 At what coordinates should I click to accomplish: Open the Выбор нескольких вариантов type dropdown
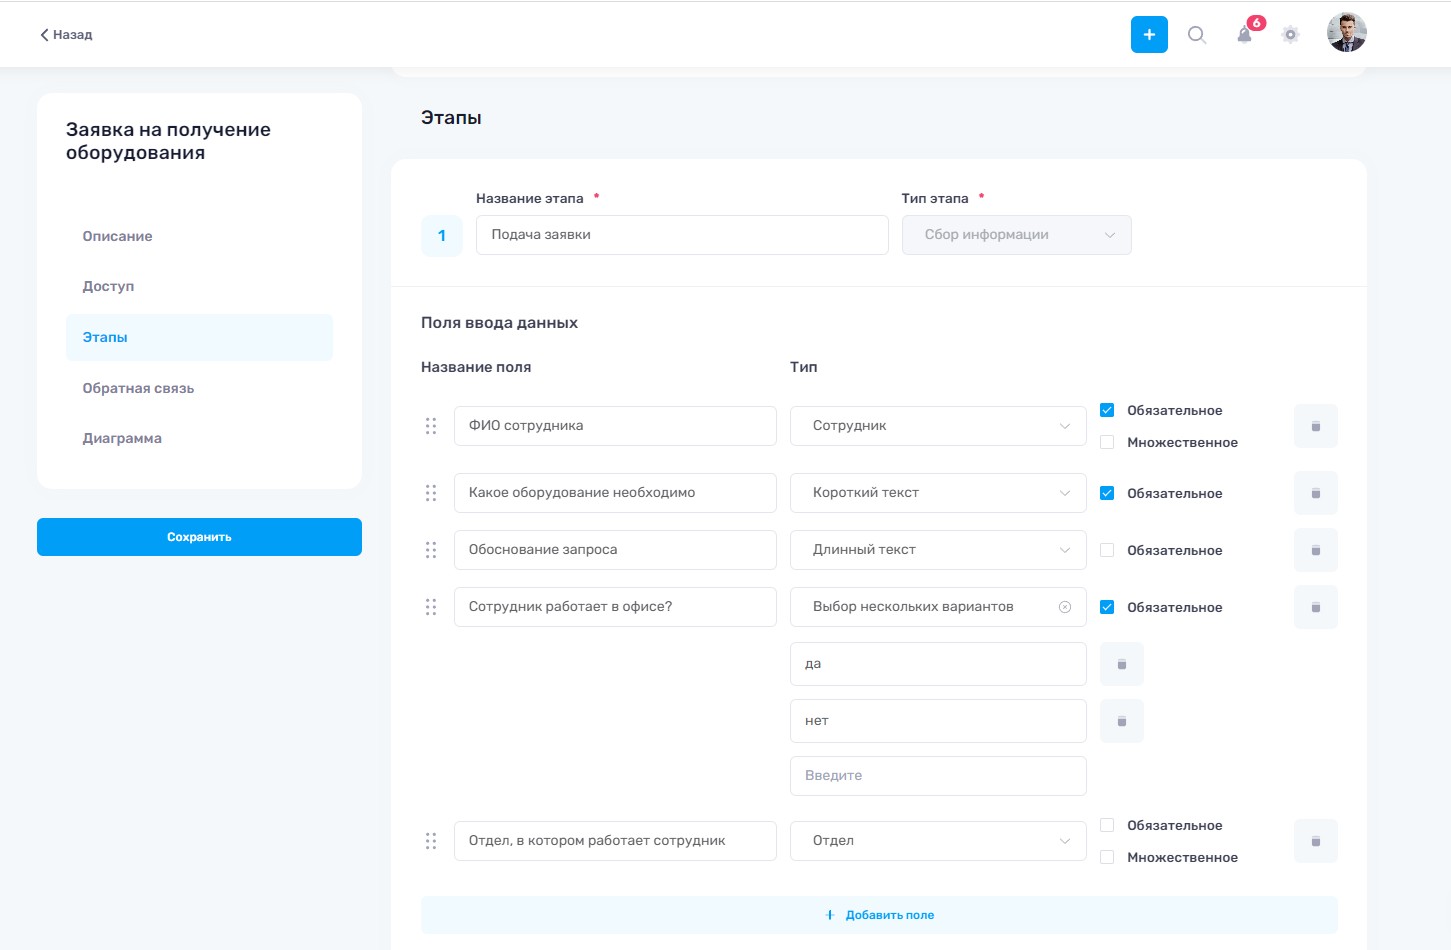click(x=938, y=607)
